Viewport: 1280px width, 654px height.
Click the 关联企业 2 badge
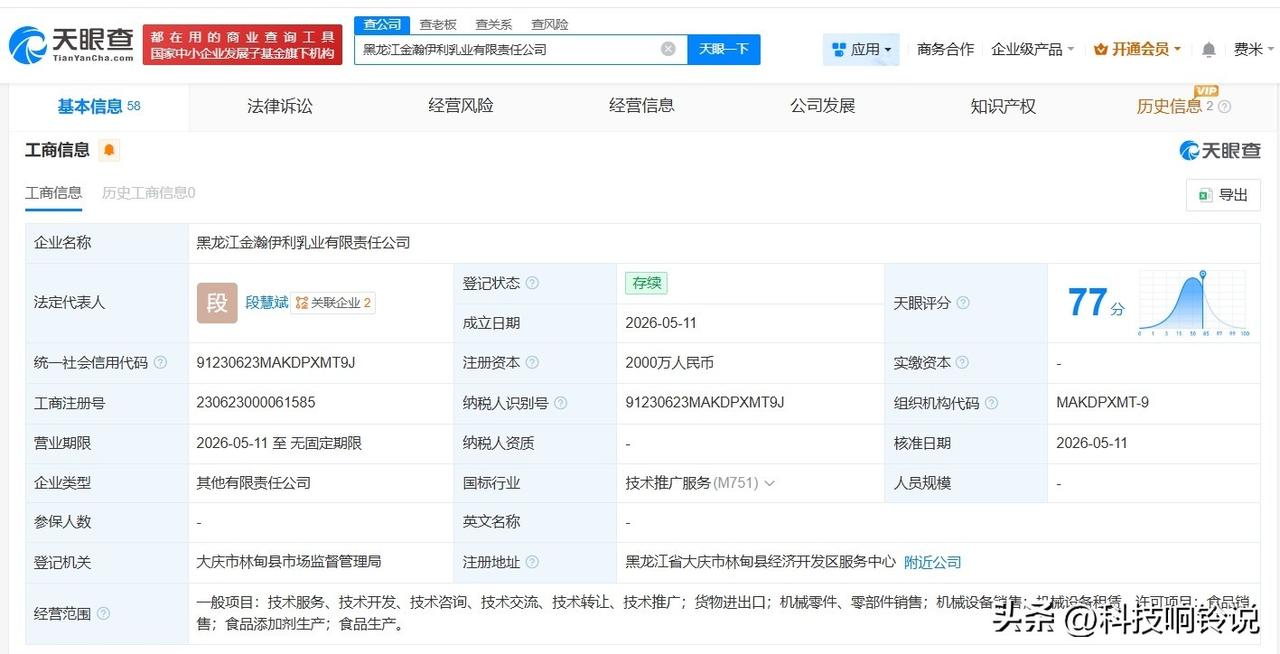pyautogui.click(x=333, y=303)
